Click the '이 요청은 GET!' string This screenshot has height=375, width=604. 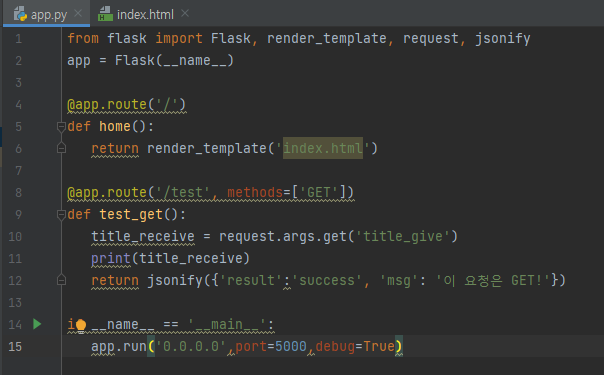coord(493,280)
